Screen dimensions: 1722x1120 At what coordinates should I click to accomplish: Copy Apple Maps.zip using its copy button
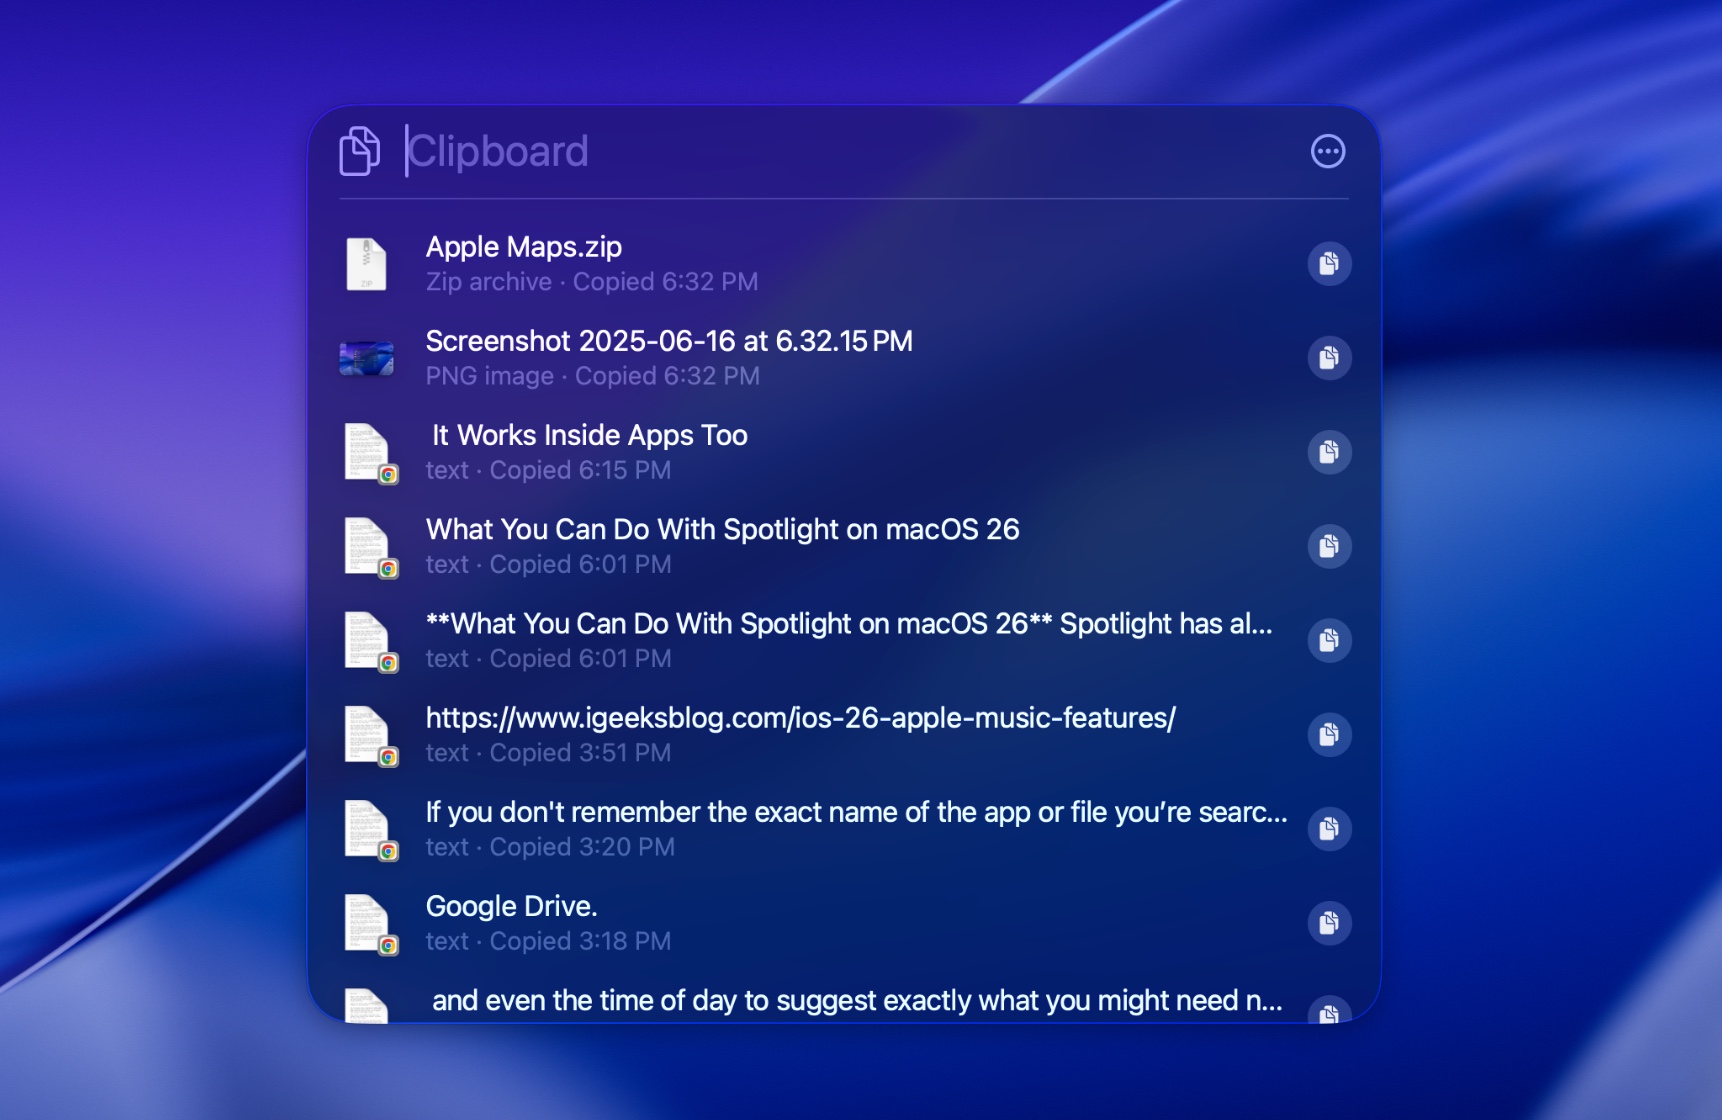(1330, 263)
